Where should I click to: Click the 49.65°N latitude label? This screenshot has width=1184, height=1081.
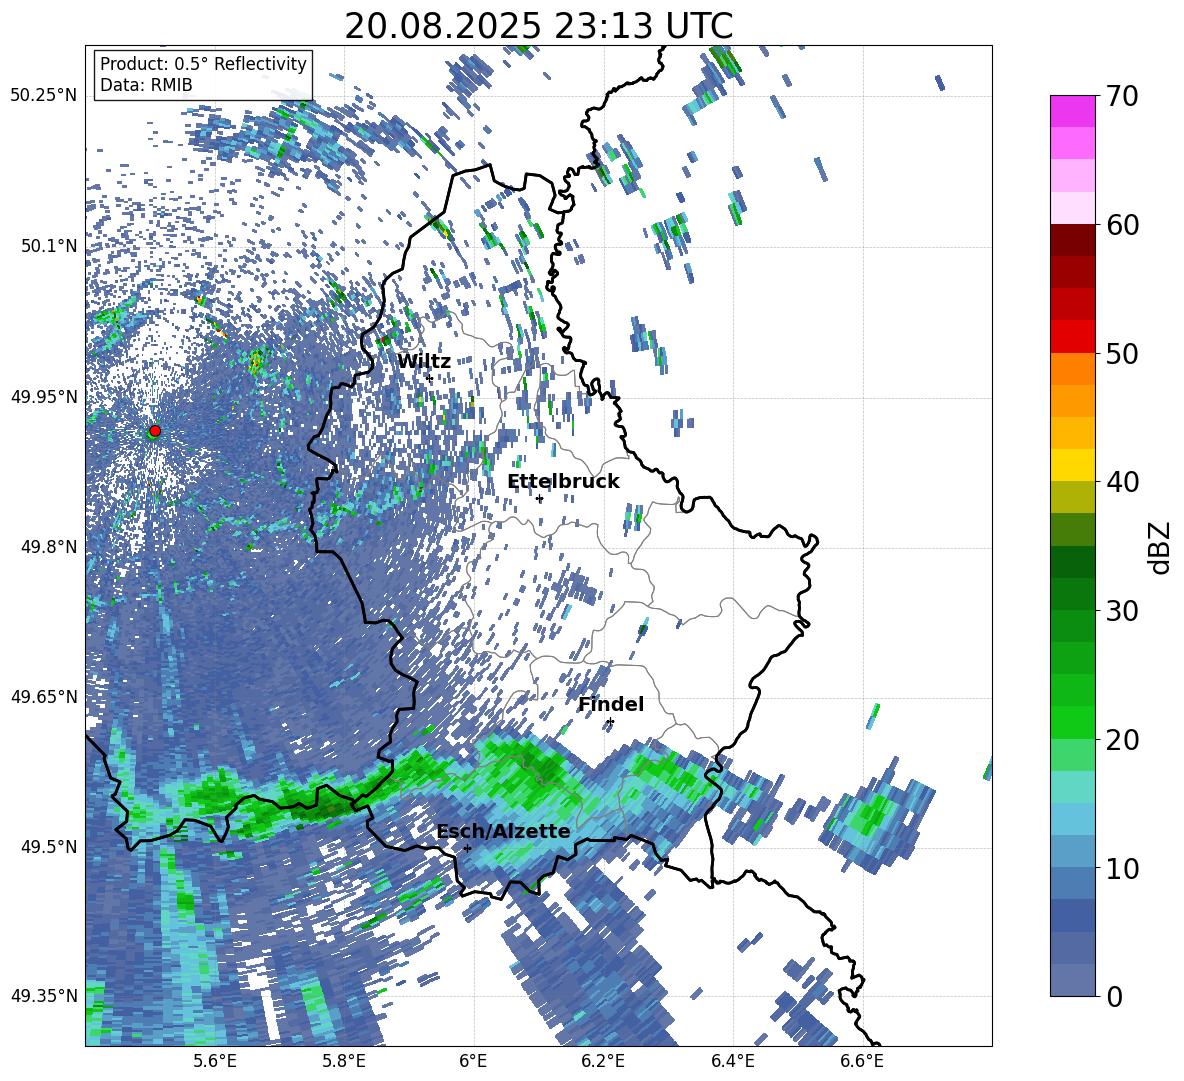click(x=44, y=697)
